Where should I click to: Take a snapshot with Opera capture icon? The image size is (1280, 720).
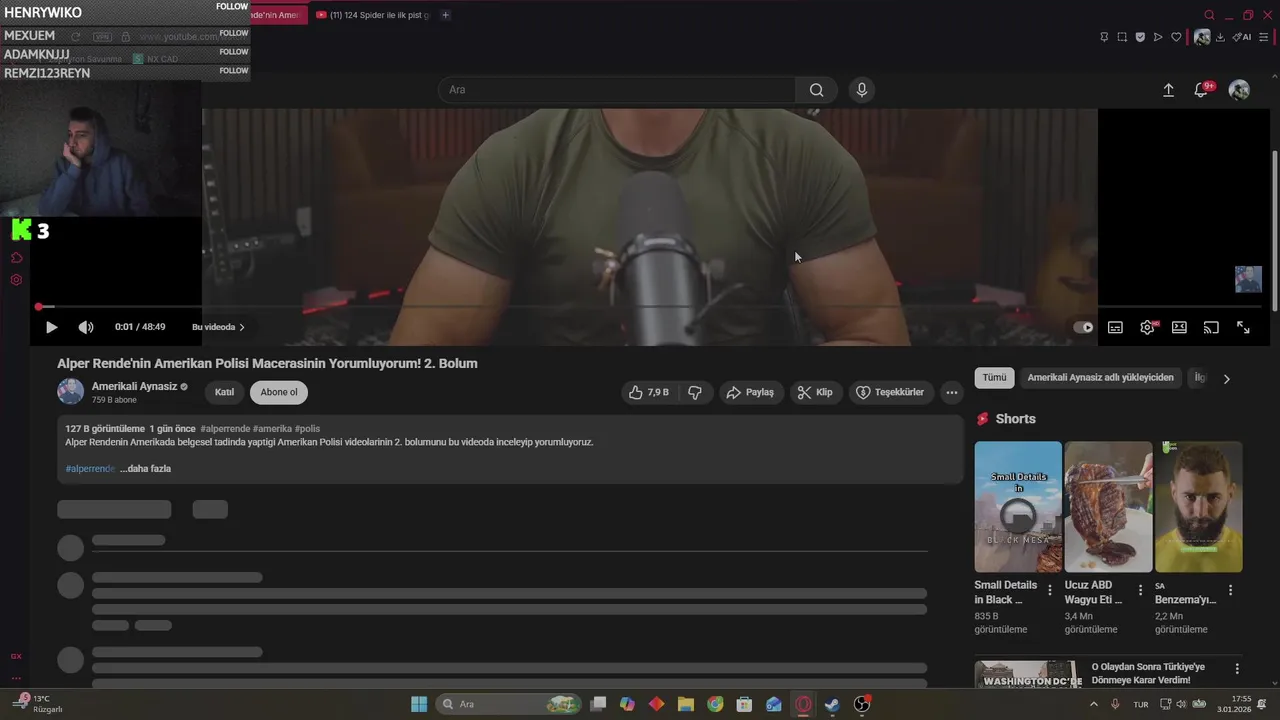1122,37
